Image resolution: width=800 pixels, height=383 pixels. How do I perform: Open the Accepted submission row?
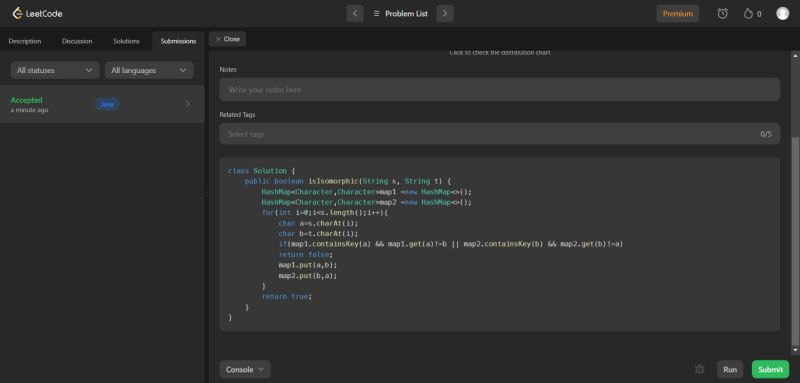[x=102, y=104]
